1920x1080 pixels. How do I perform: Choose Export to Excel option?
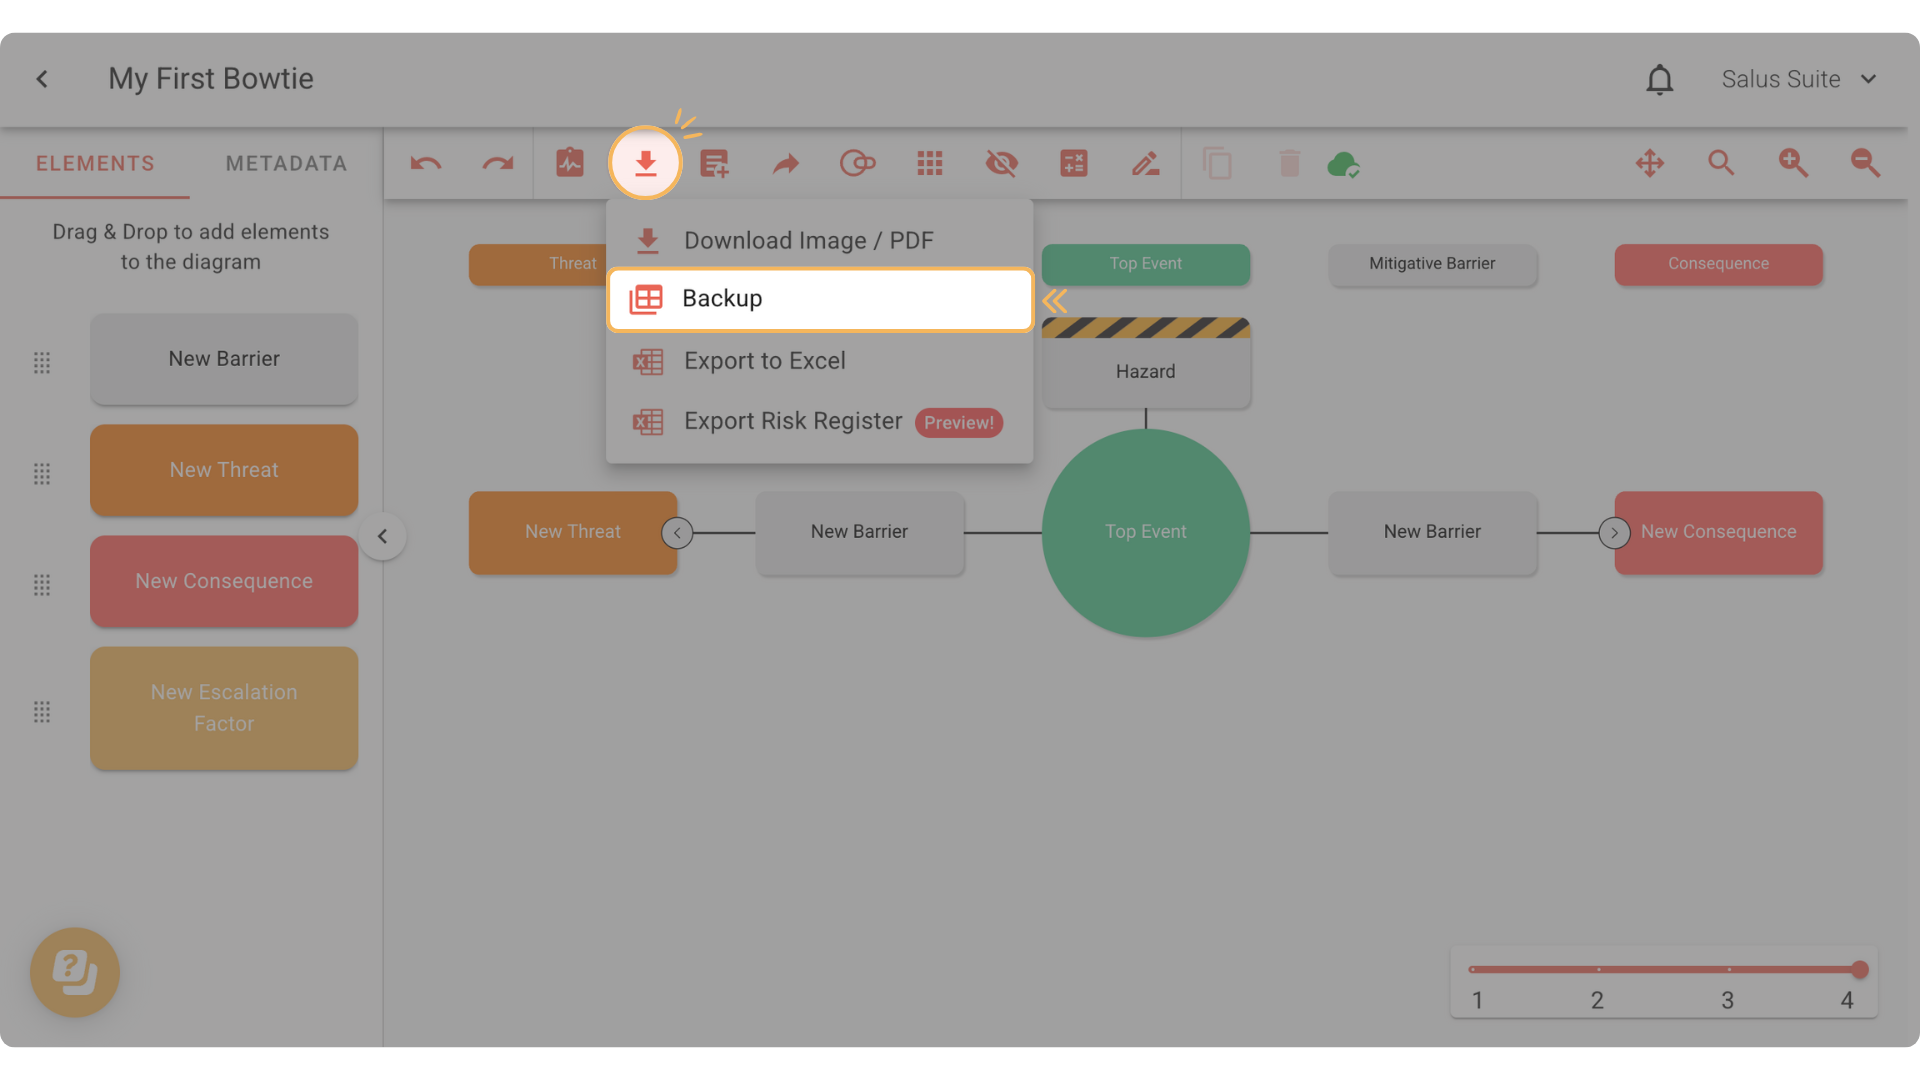click(x=764, y=361)
